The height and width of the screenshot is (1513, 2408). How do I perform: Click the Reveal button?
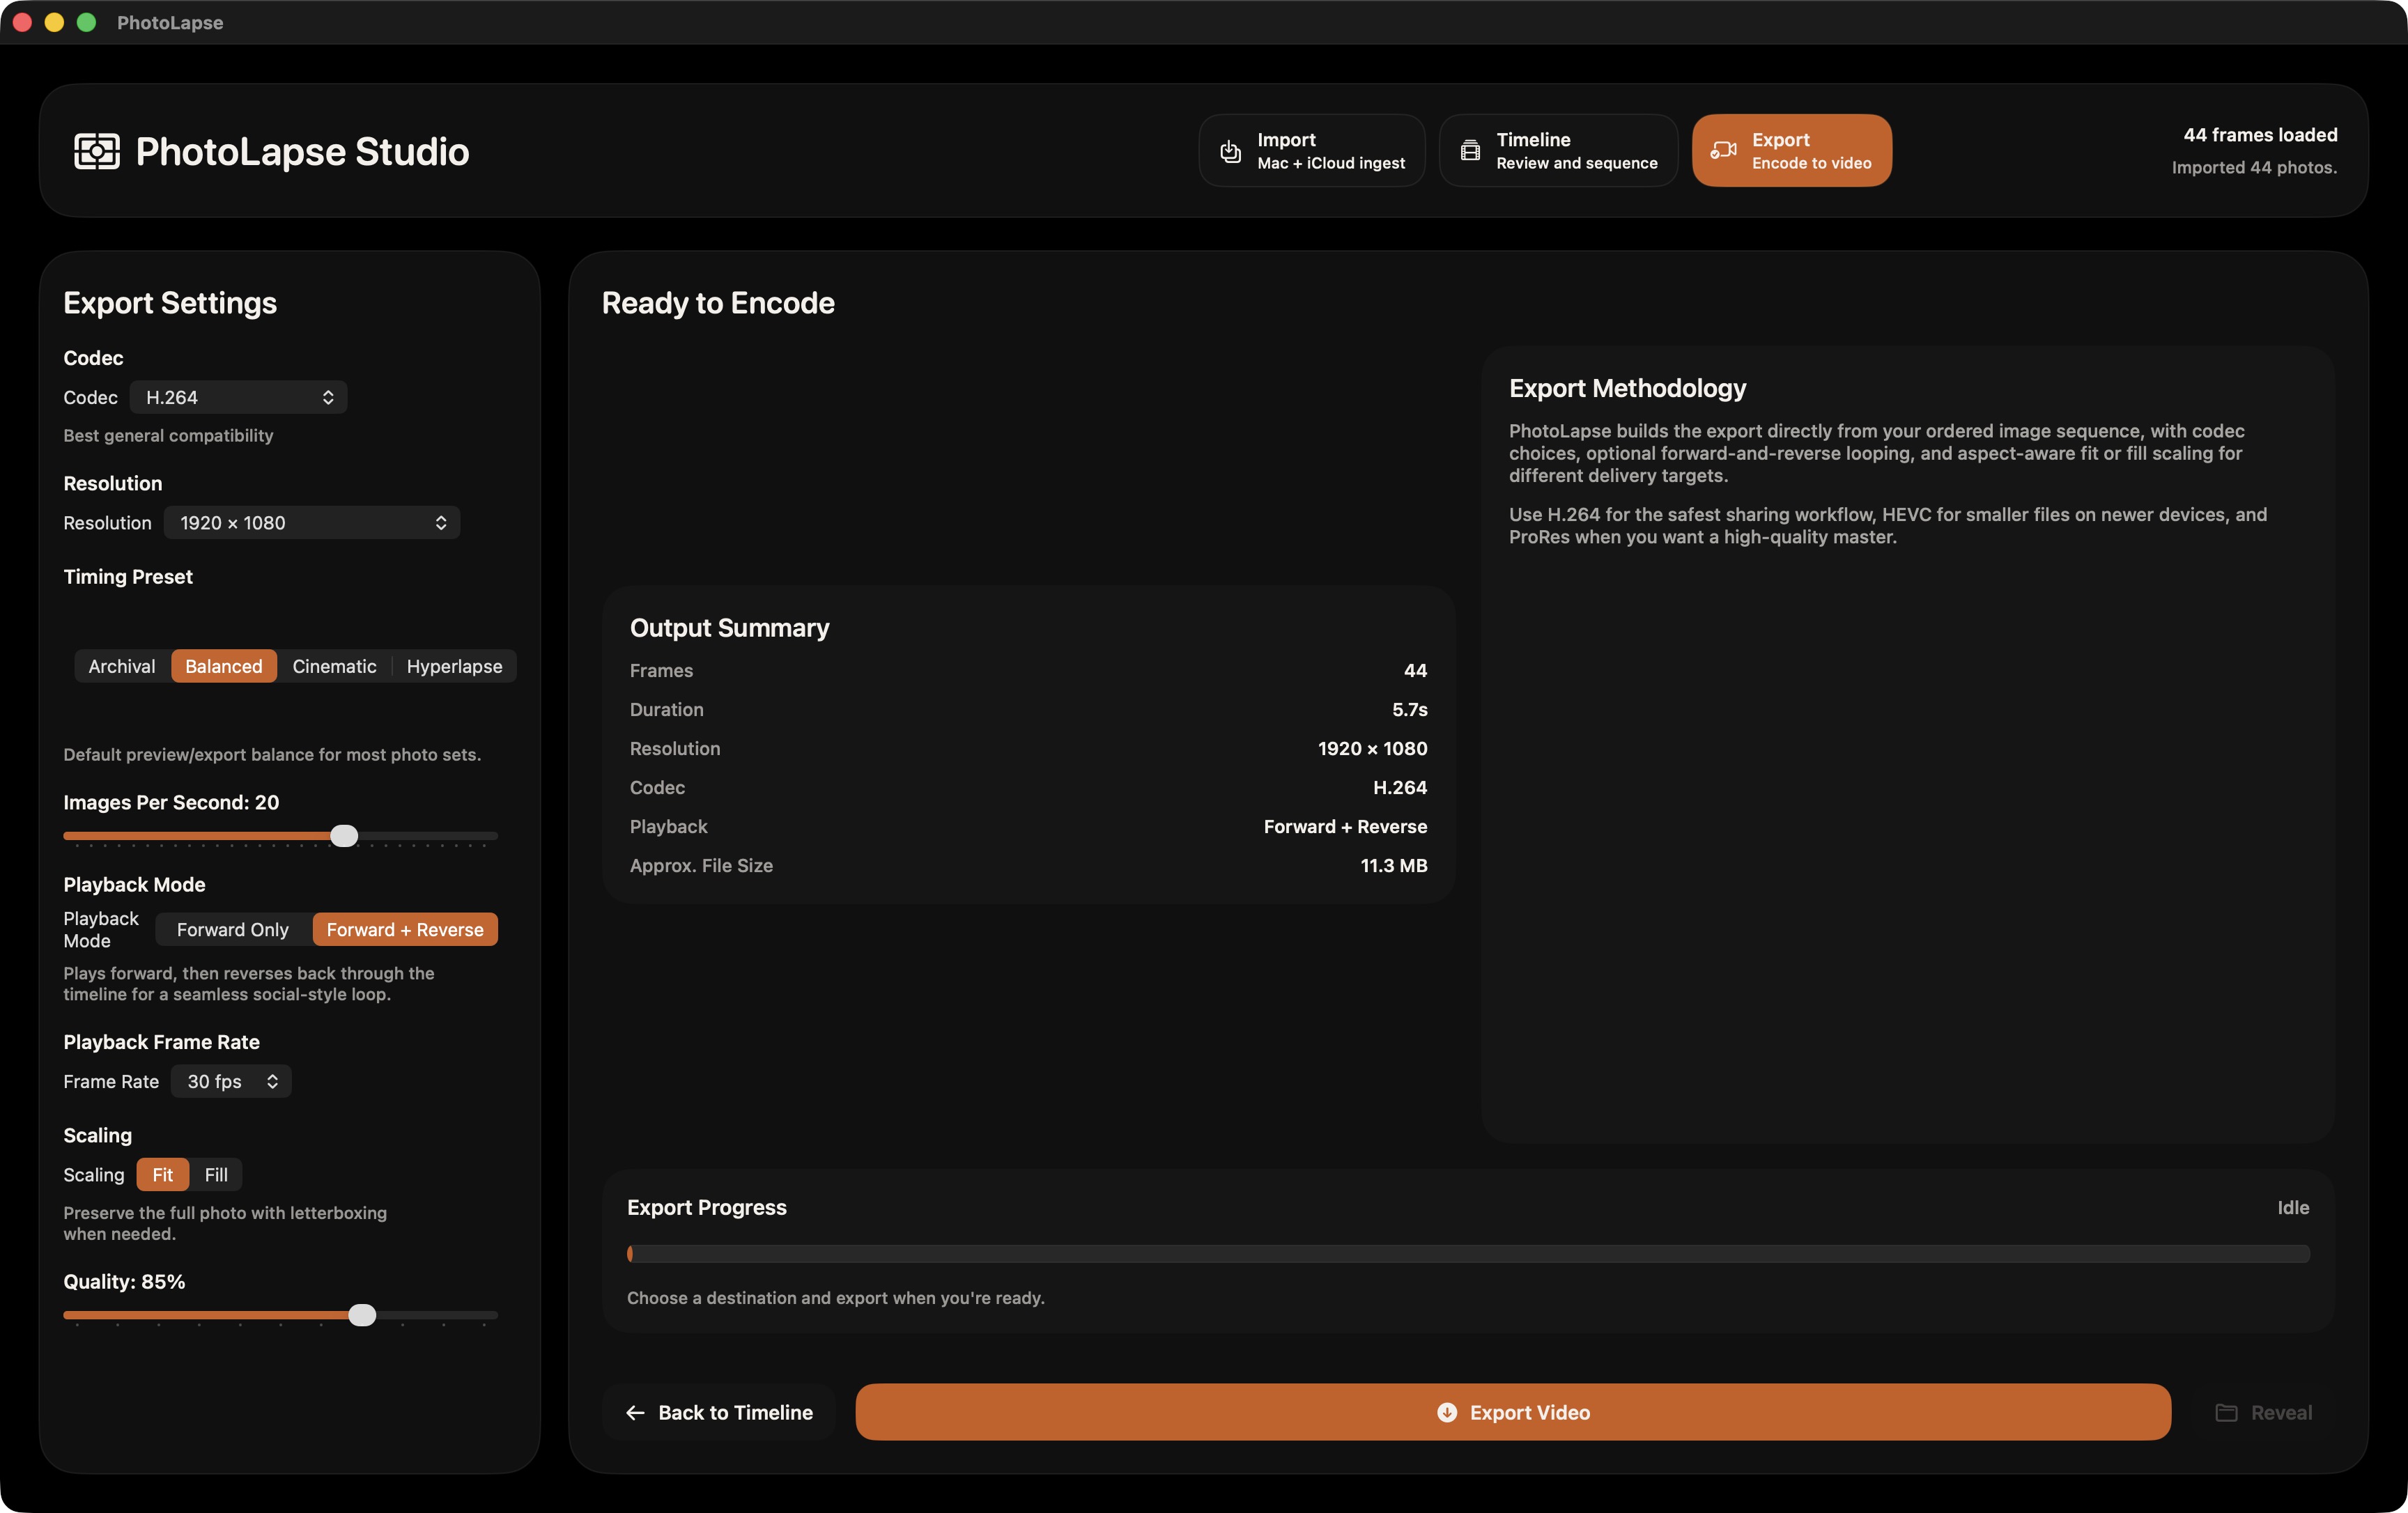pyautogui.click(x=2266, y=1412)
